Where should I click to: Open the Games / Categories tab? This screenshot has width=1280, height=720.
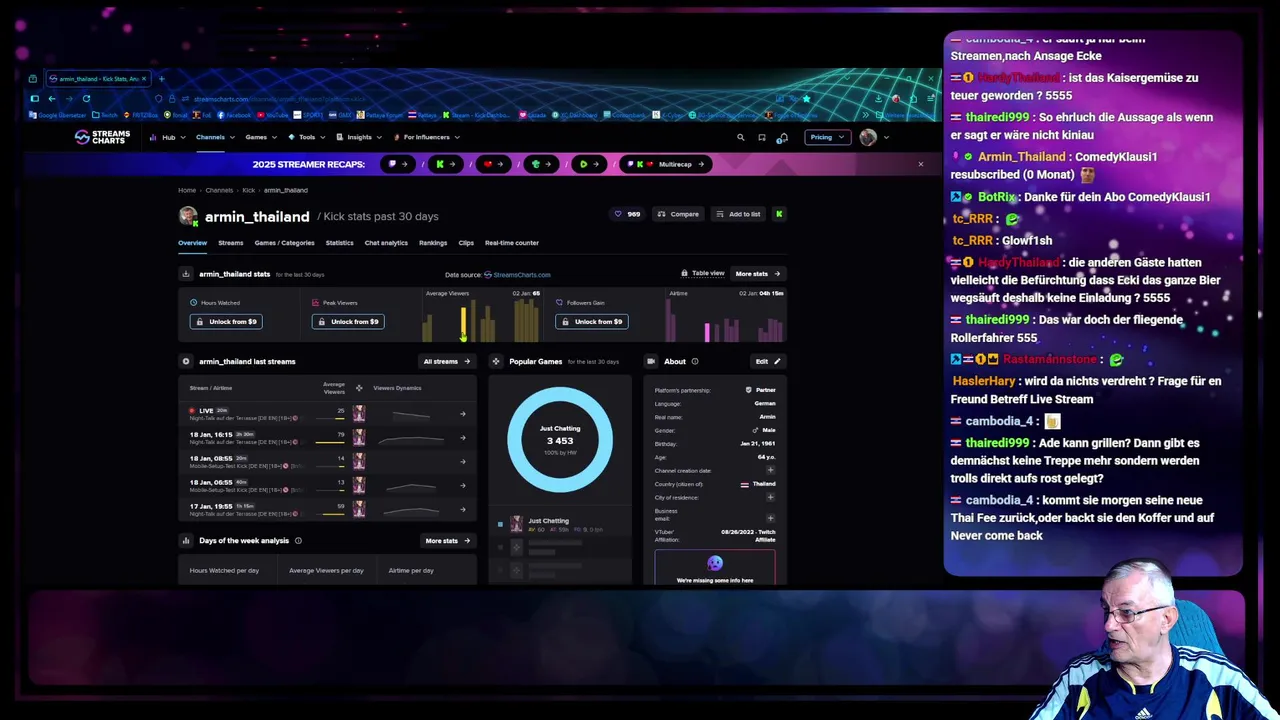284,242
